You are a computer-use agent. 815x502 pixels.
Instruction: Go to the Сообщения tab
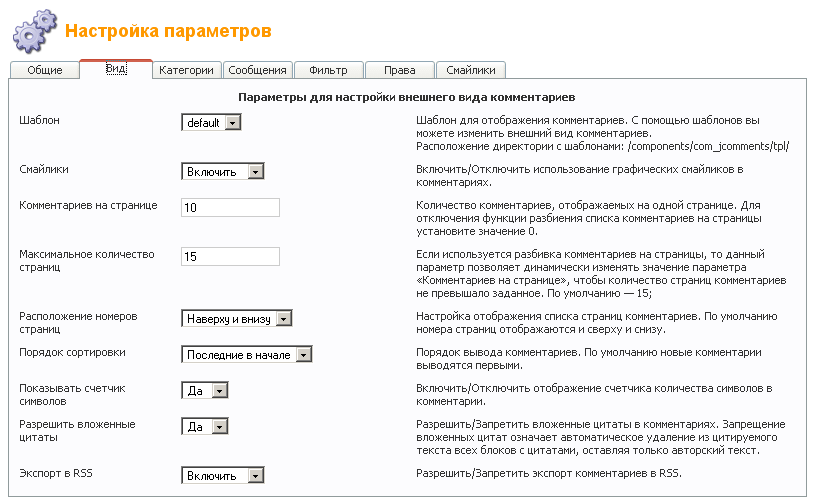pyautogui.click(x=258, y=70)
